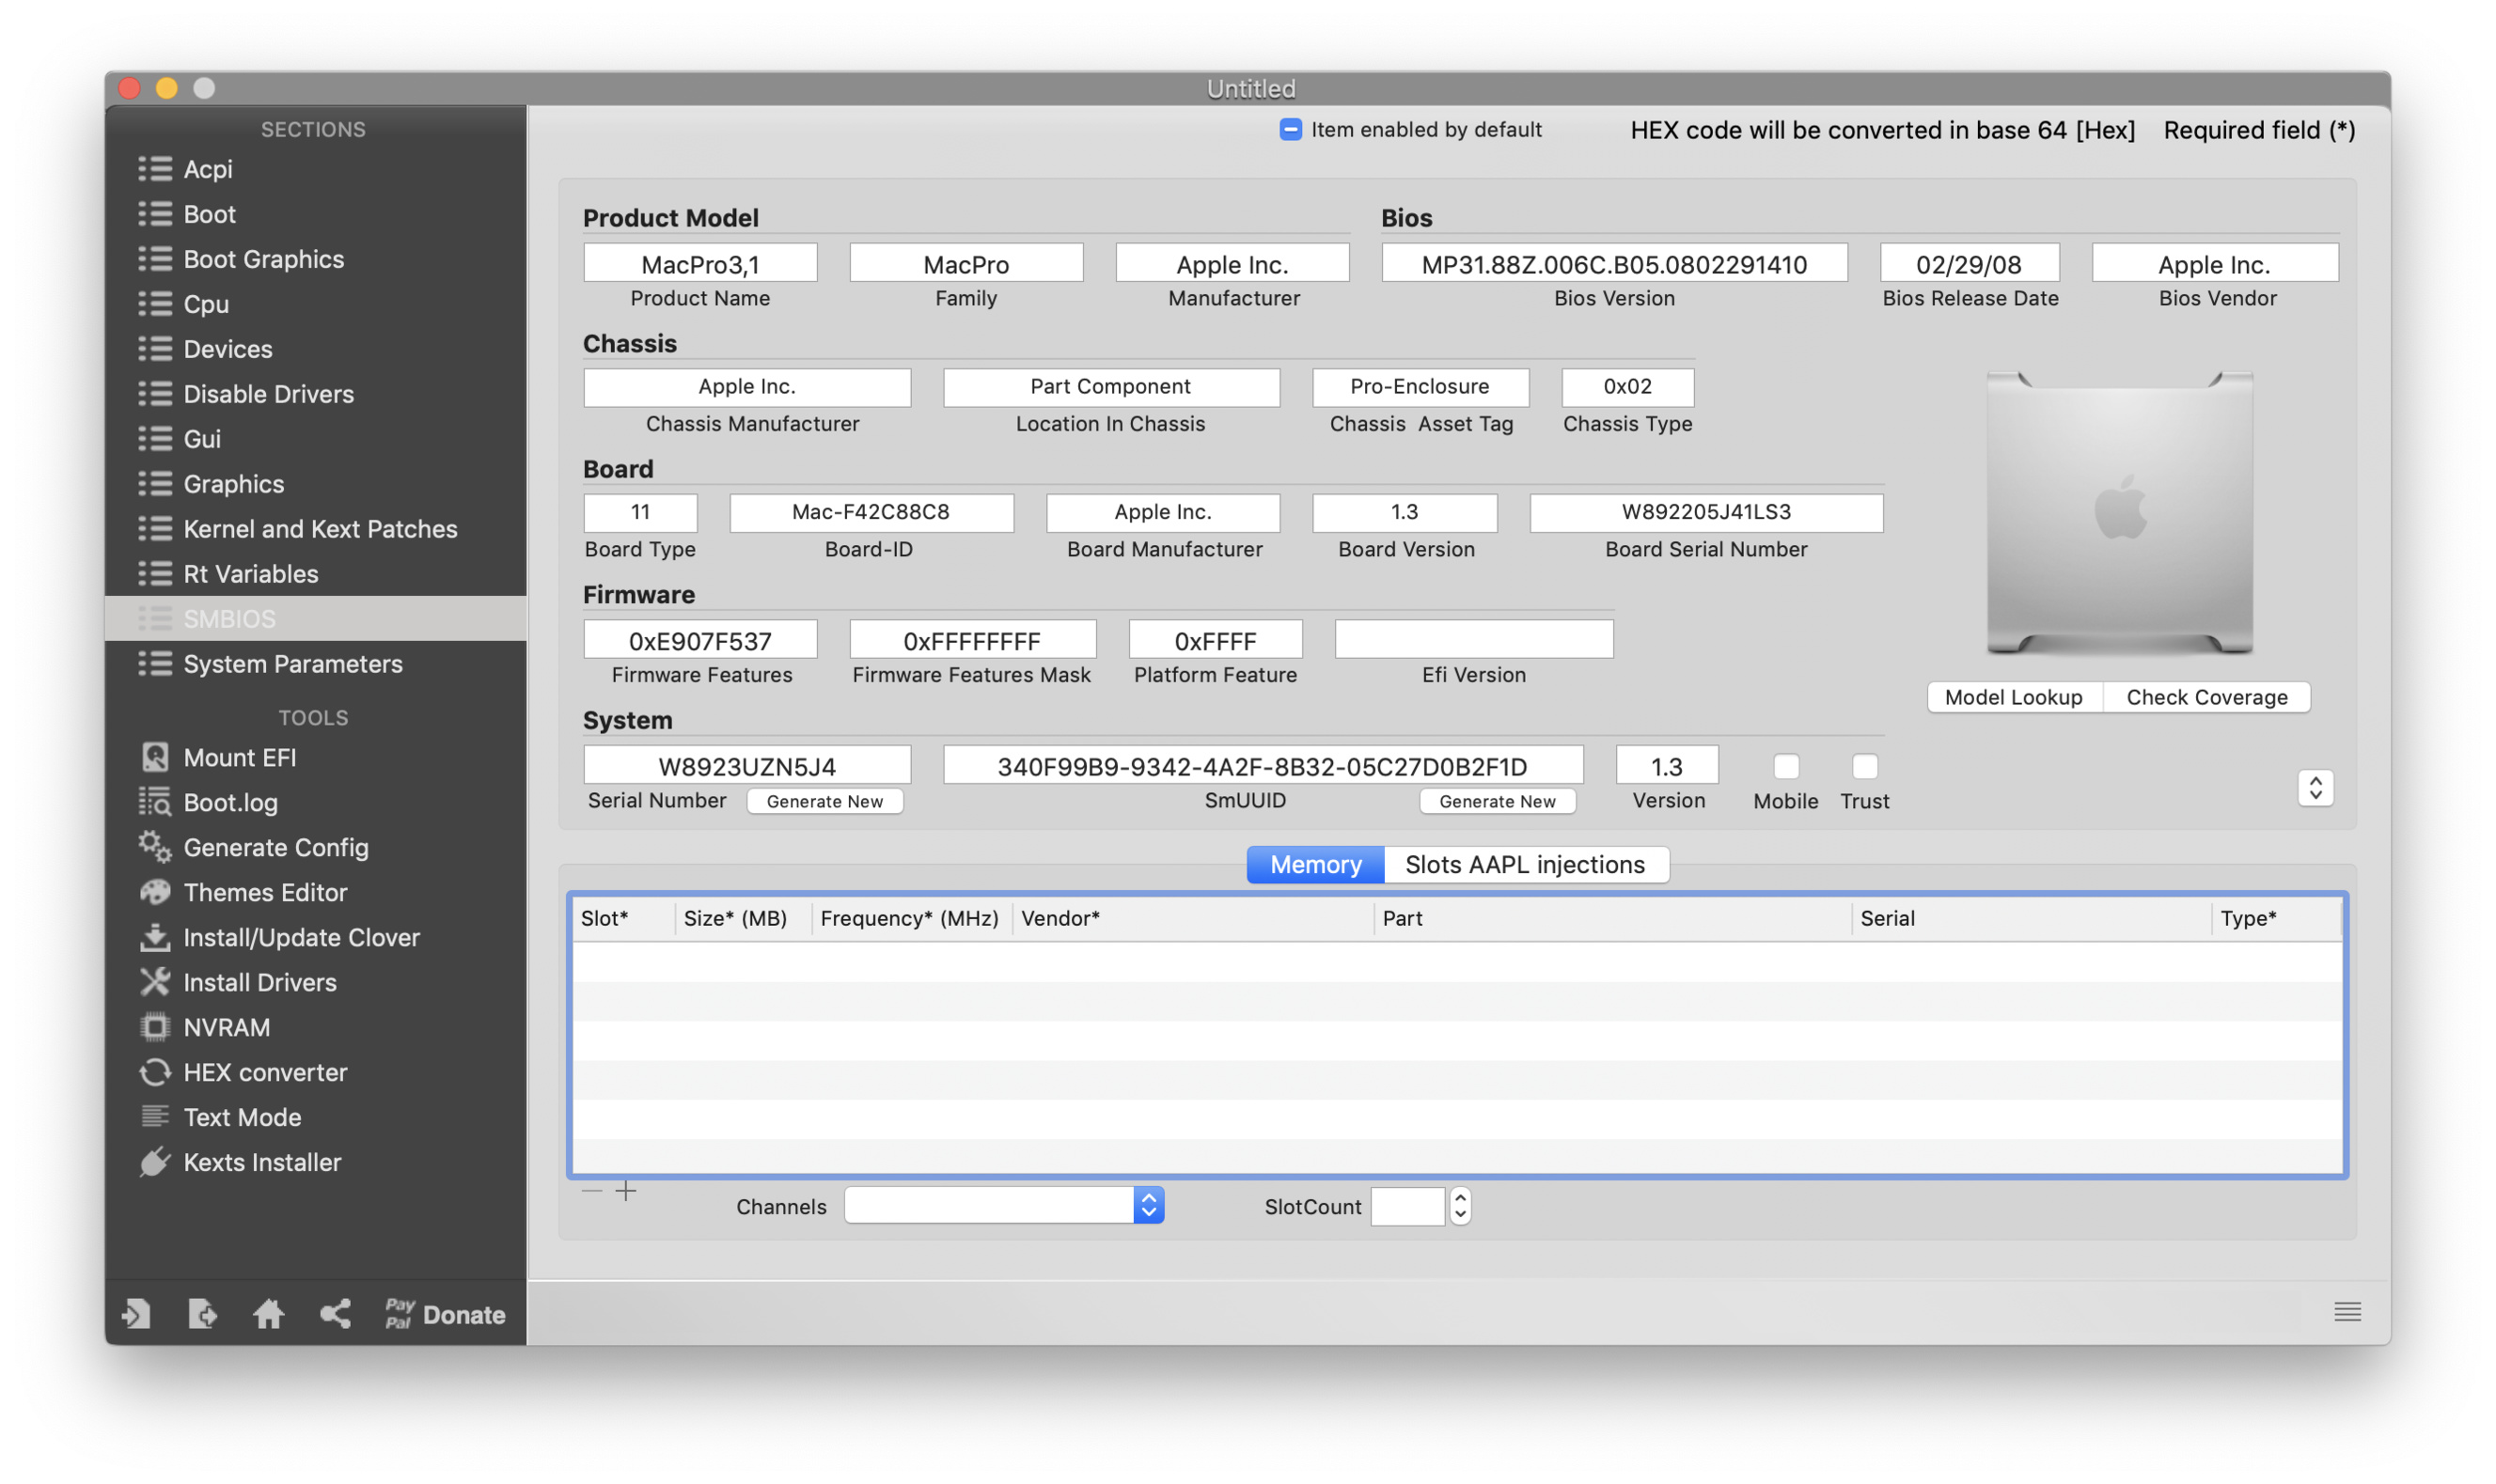The width and height of the screenshot is (2496, 1484).
Task: Switch to Slots AAPL injections tab
Action: [1524, 864]
